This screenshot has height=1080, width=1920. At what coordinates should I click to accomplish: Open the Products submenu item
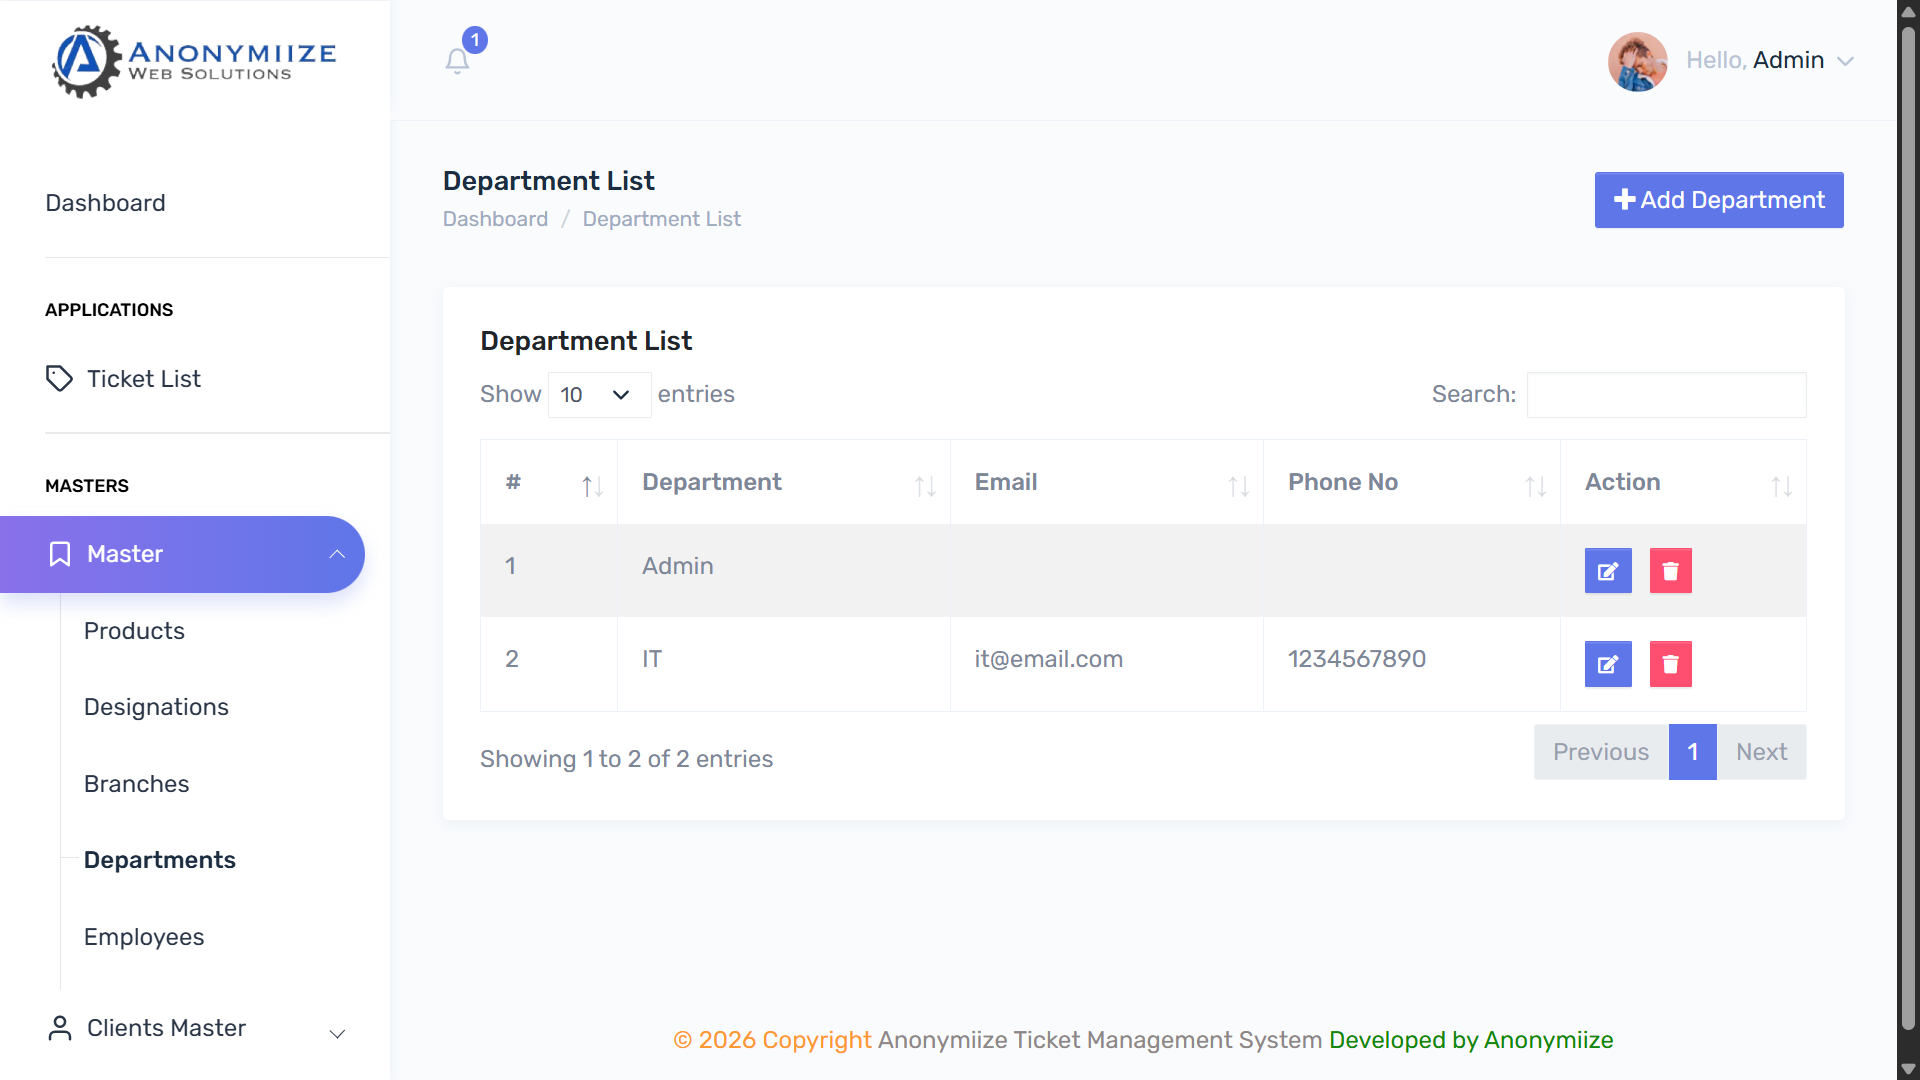pyautogui.click(x=134, y=631)
